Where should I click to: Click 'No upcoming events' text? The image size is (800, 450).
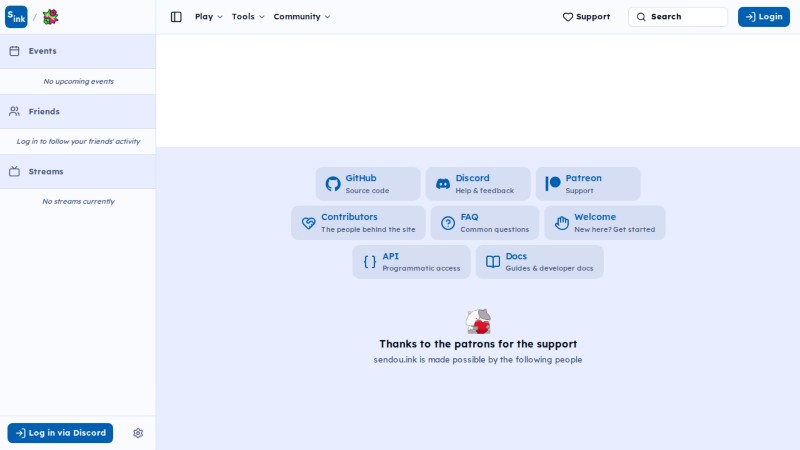tap(79, 82)
